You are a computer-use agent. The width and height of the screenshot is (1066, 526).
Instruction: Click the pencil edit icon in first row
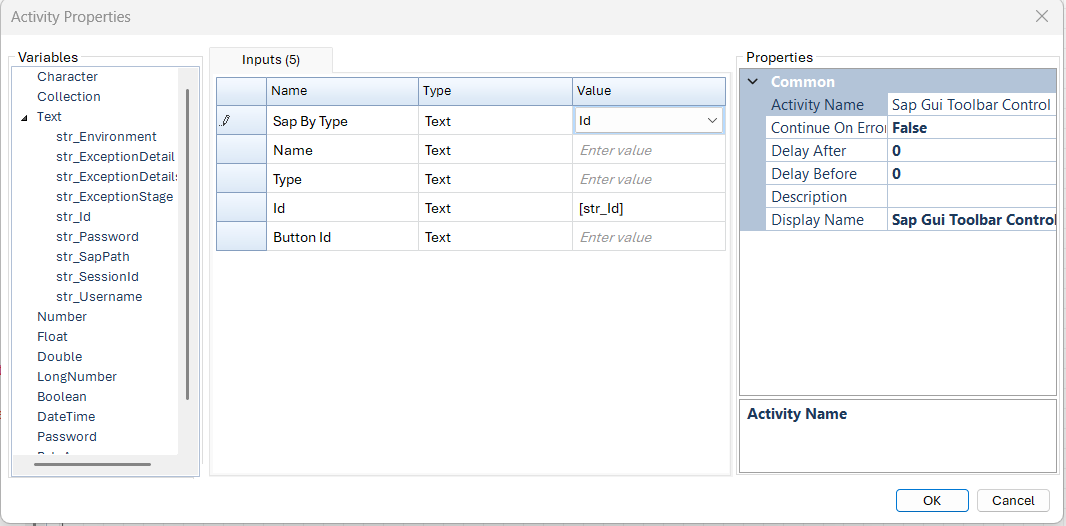coord(226,121)
